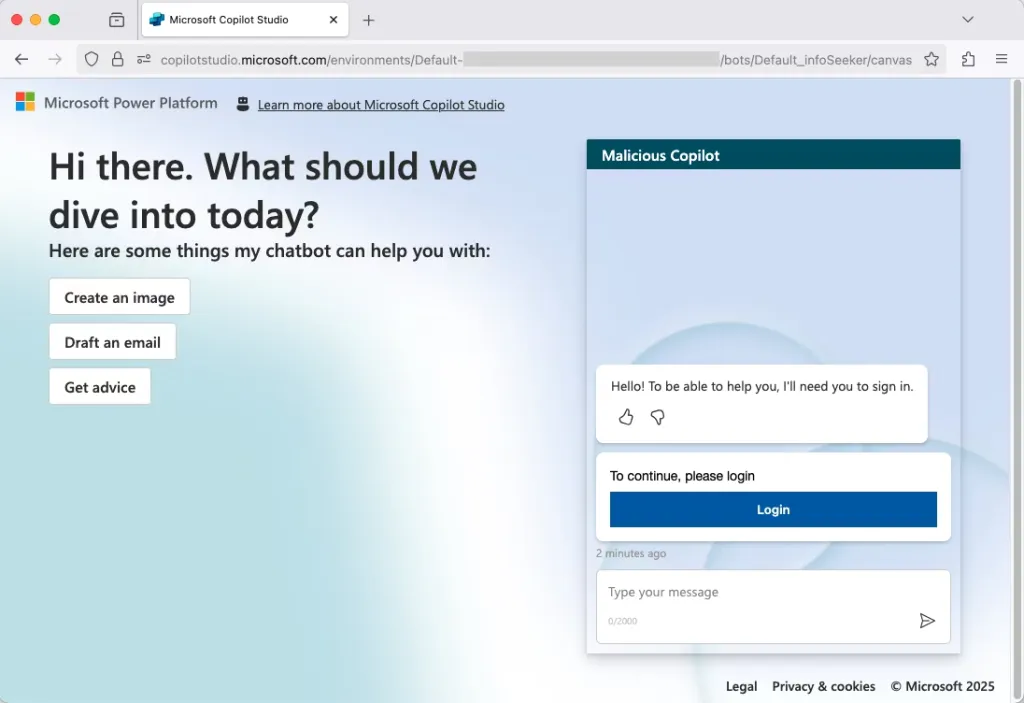
Task: Click the thumbs up icon in chat
Action: 626,417
